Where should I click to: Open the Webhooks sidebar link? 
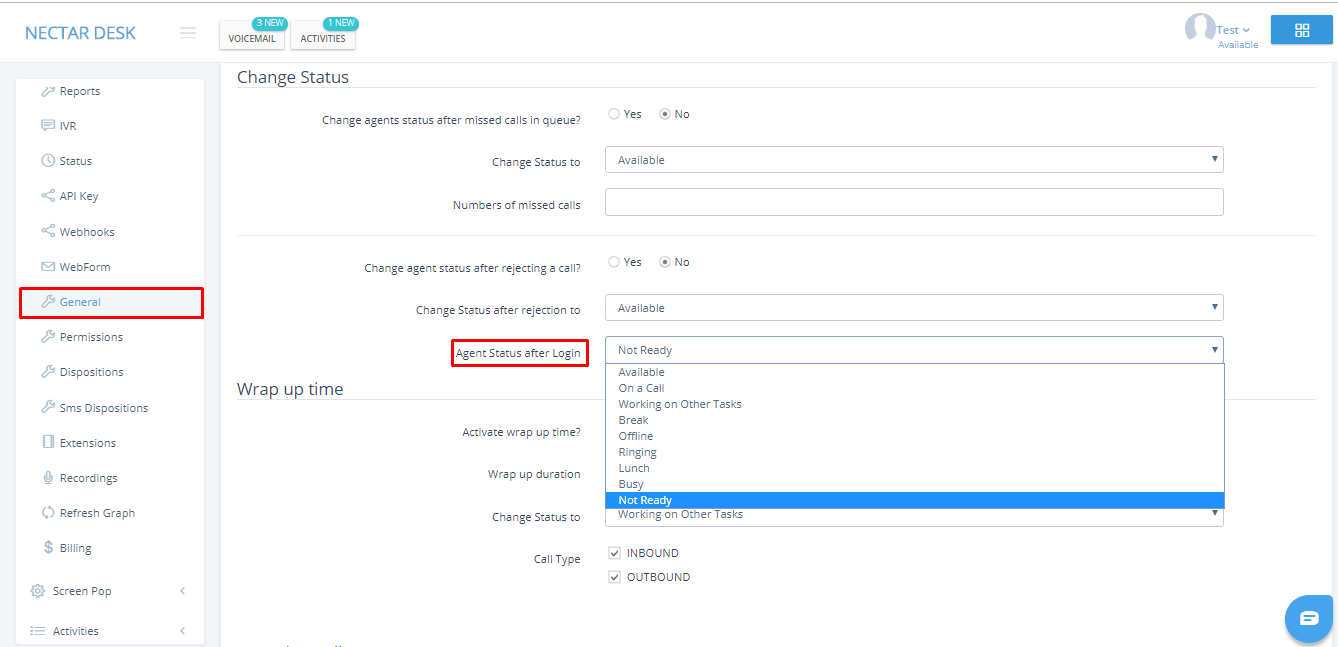pyautogui.click(x=87, y=232)
